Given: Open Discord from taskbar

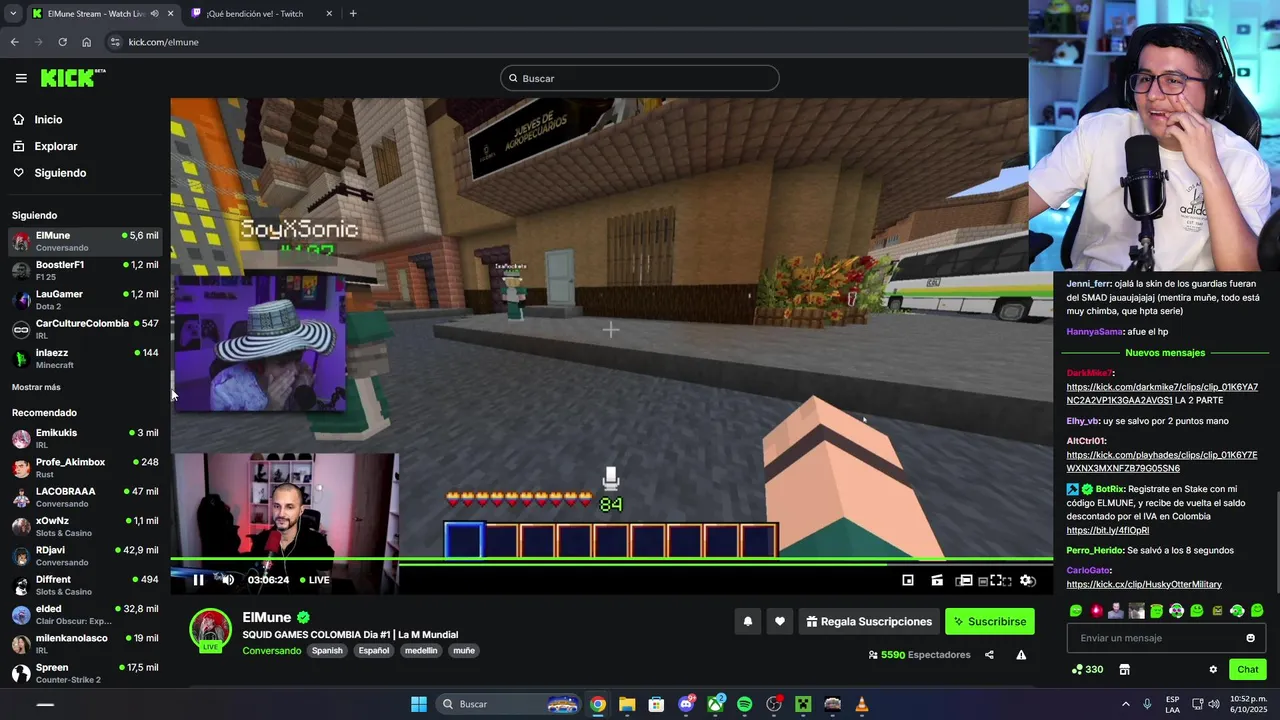Looking at the screenshot, I should click(x=686, y=704).
